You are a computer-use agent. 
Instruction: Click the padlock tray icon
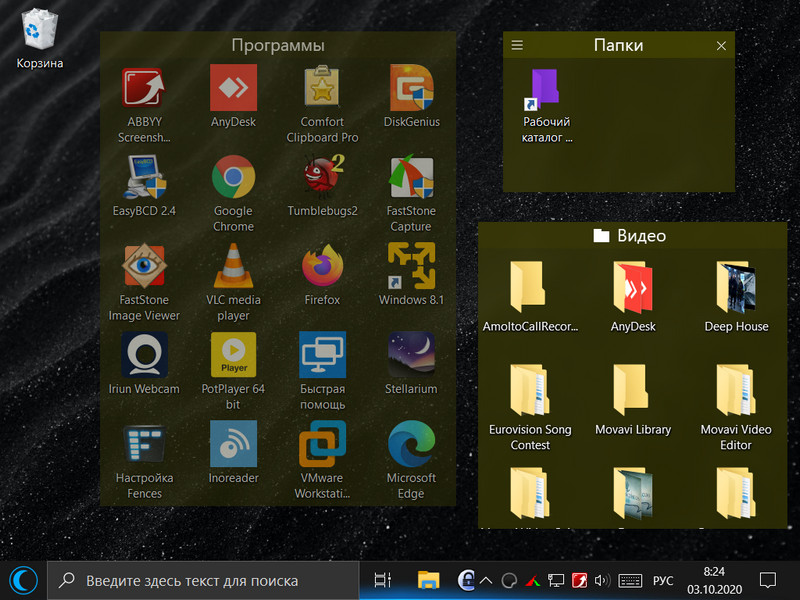tap(466, 580)
